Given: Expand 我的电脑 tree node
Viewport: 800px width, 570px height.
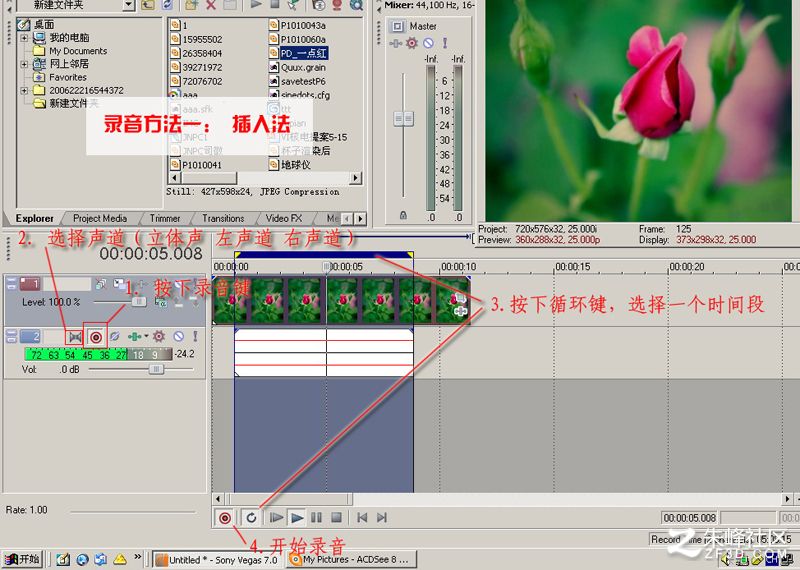Looking at the screenshot, I should click(24, 38).
